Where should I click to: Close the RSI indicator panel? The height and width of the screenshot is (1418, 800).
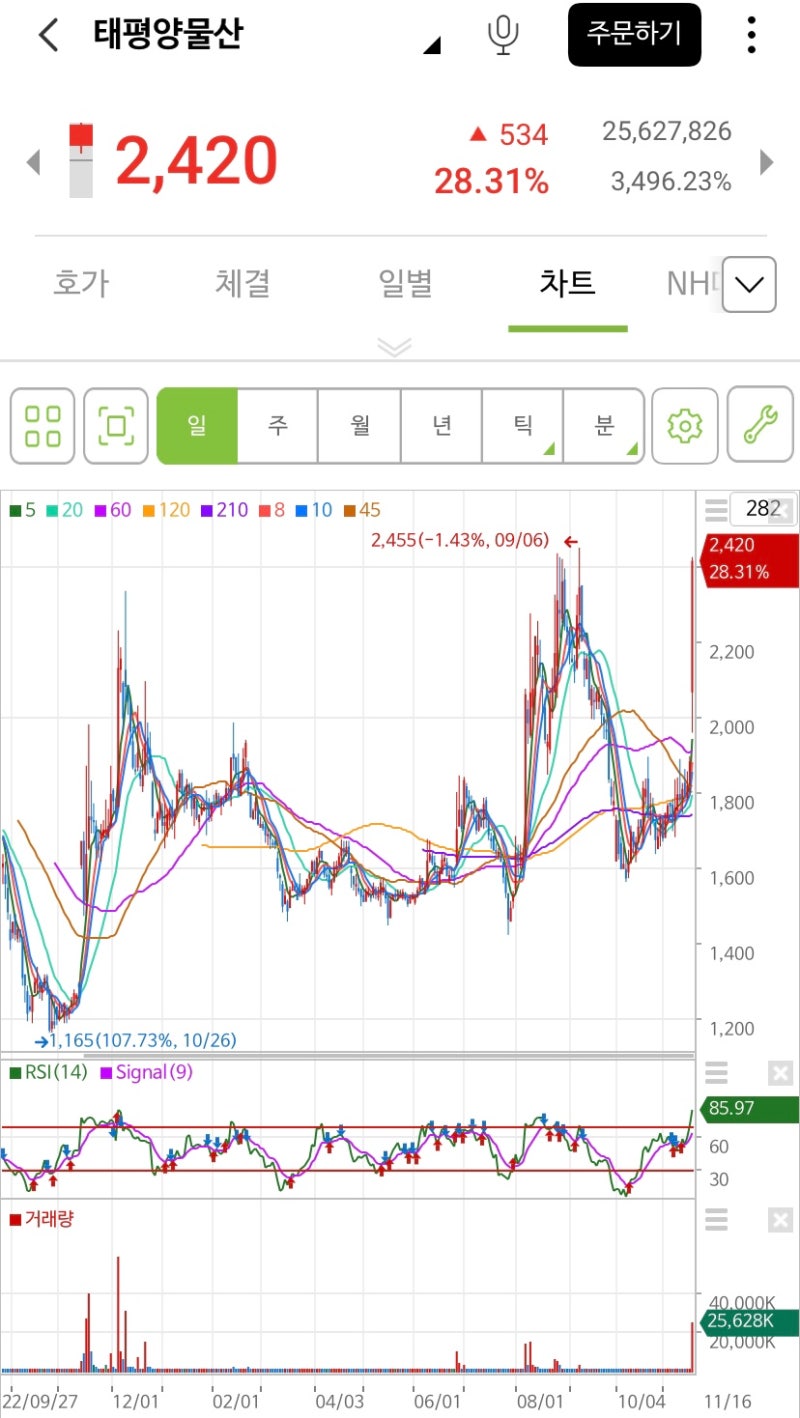[x=780, y=1074]
